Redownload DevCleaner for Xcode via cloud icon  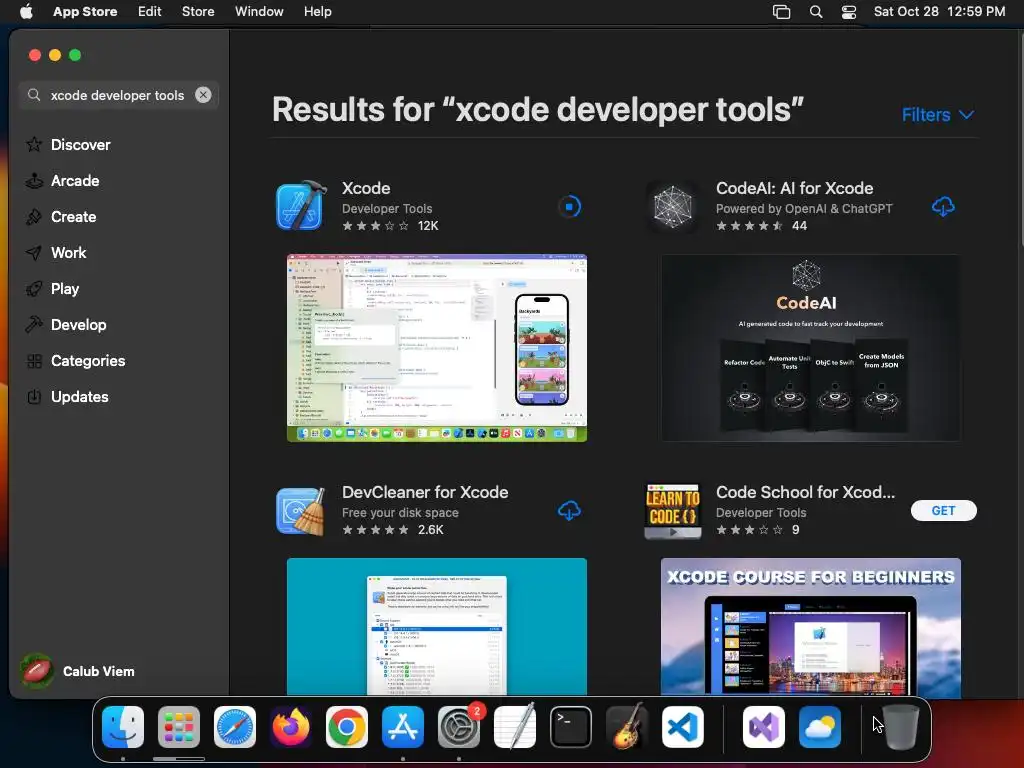569,511
